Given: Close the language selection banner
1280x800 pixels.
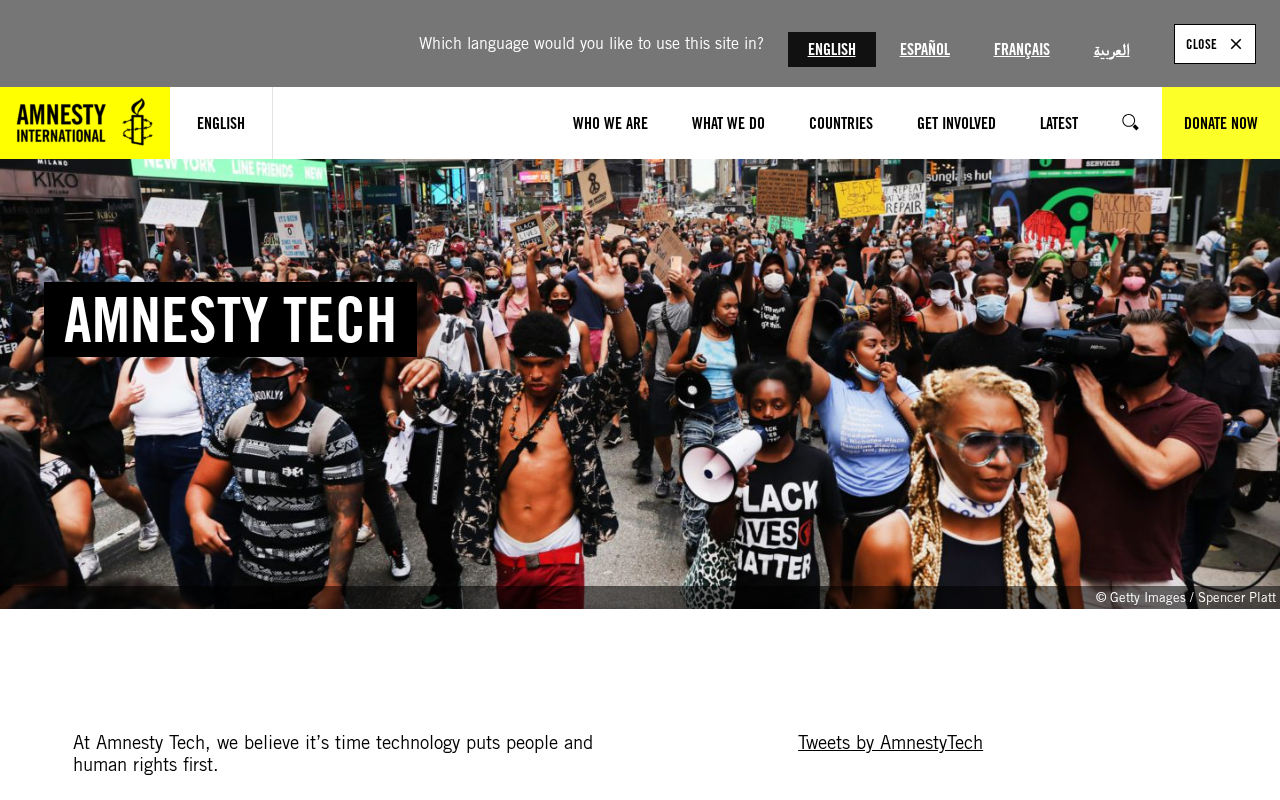Looking at the screenshot, I should pyautogui.click(x=1214, y=44).
